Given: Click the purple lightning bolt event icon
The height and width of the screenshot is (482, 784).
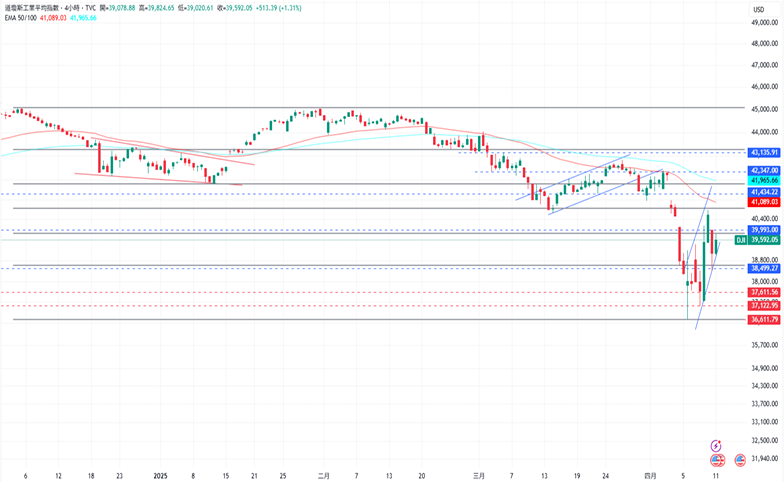Looking at the screenshot, I should click(x=716, y=446).
